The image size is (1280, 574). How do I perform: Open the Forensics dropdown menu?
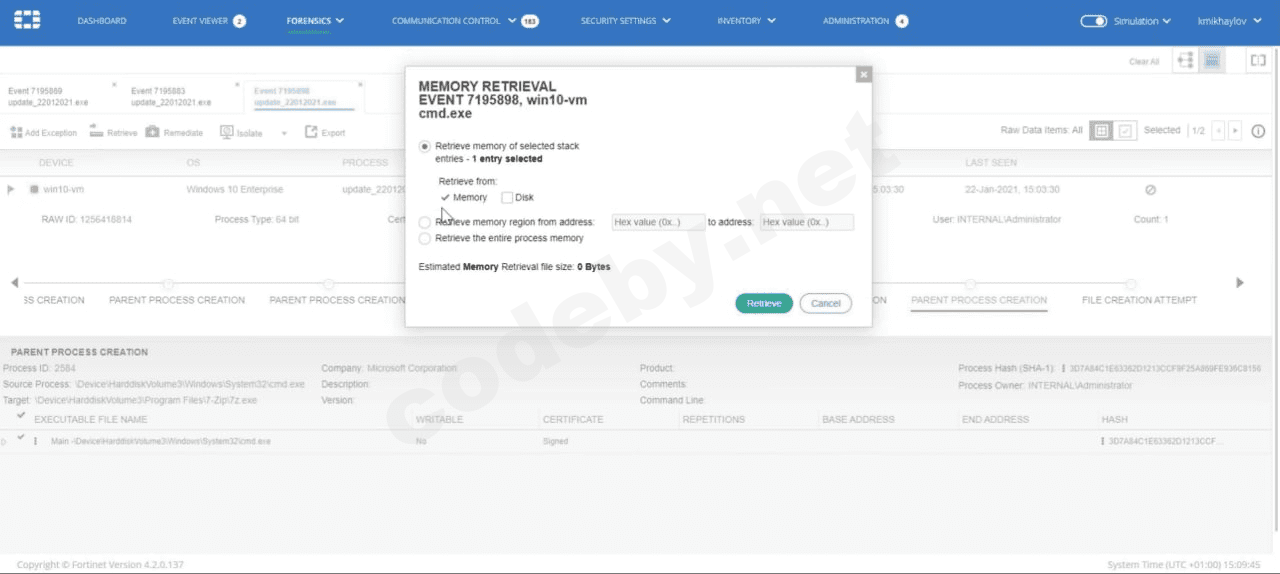pyautogui.click(x=315, y=21)
